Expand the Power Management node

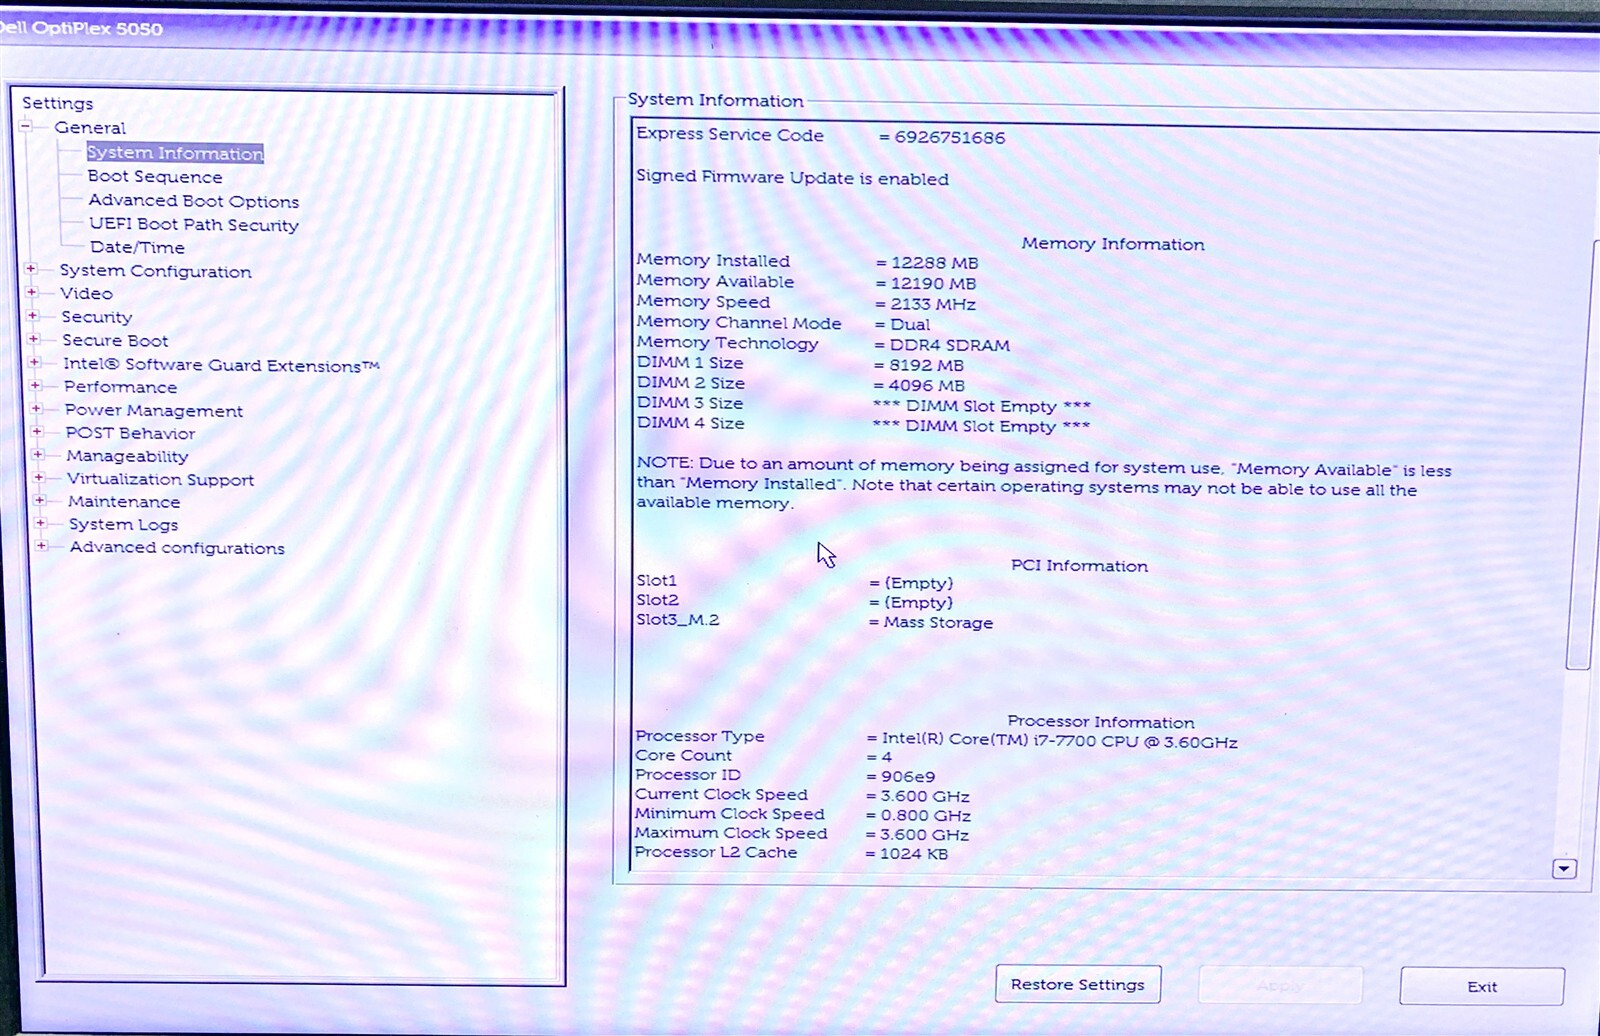pos(37,408)
